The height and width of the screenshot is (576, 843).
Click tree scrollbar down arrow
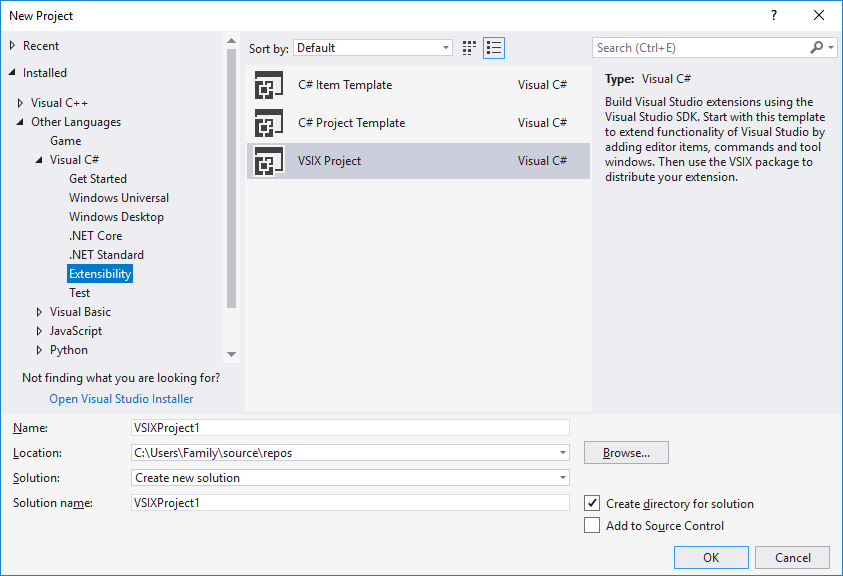tap(232, 354)
